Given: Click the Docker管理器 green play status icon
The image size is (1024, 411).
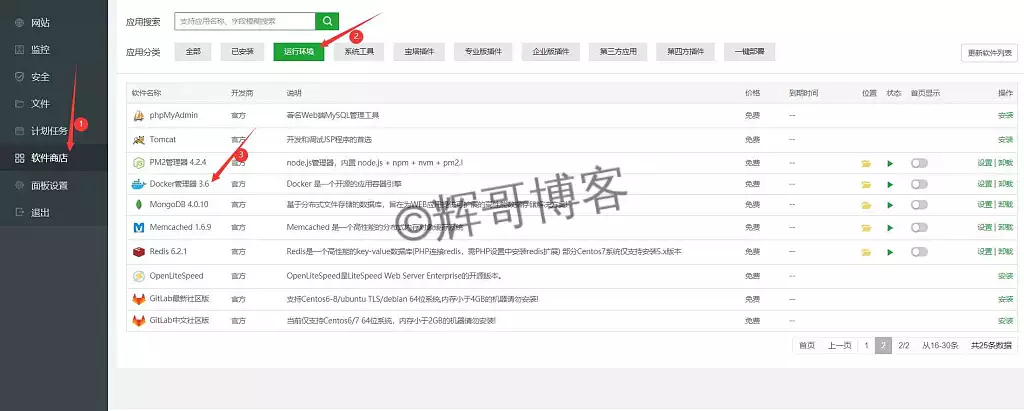Looking at the screenshot, I should point(890,185).
